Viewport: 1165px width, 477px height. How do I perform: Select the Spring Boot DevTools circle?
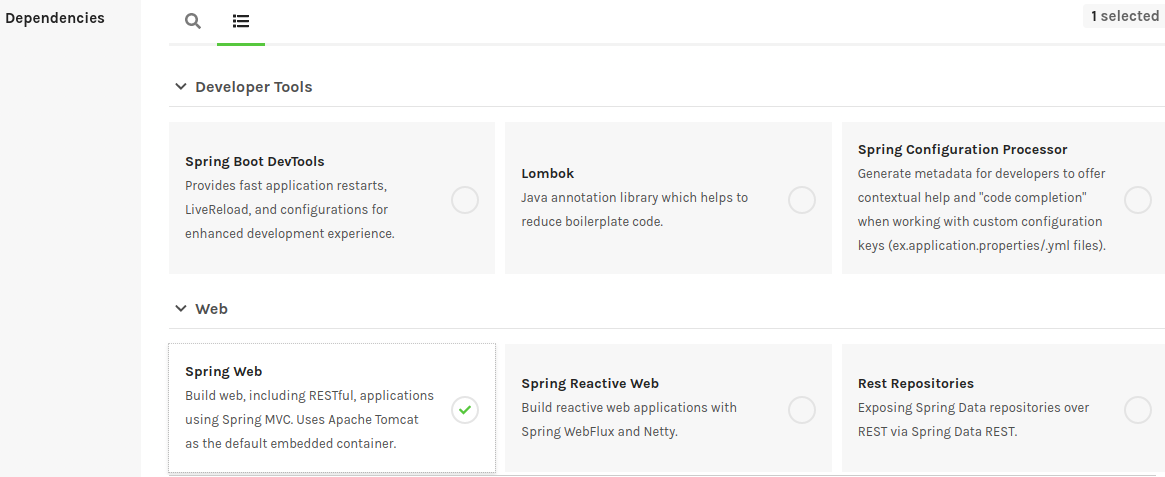(x=464, y=200)
